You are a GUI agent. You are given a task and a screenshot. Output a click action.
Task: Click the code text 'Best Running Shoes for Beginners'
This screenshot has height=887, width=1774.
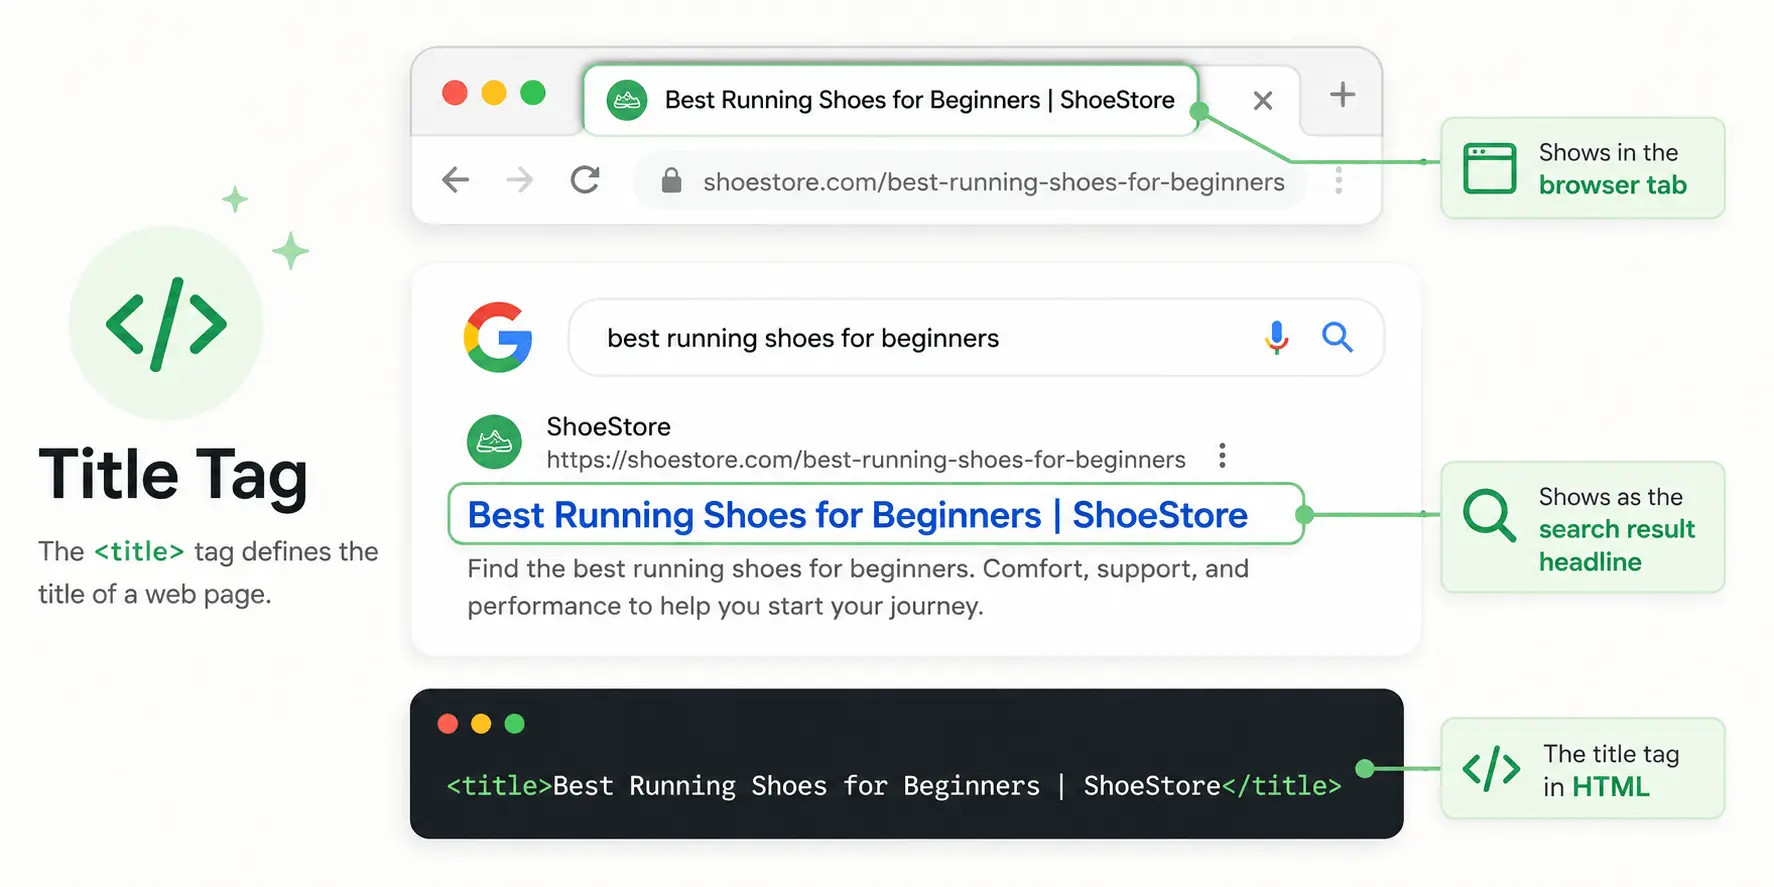click(x=796, y=786)
